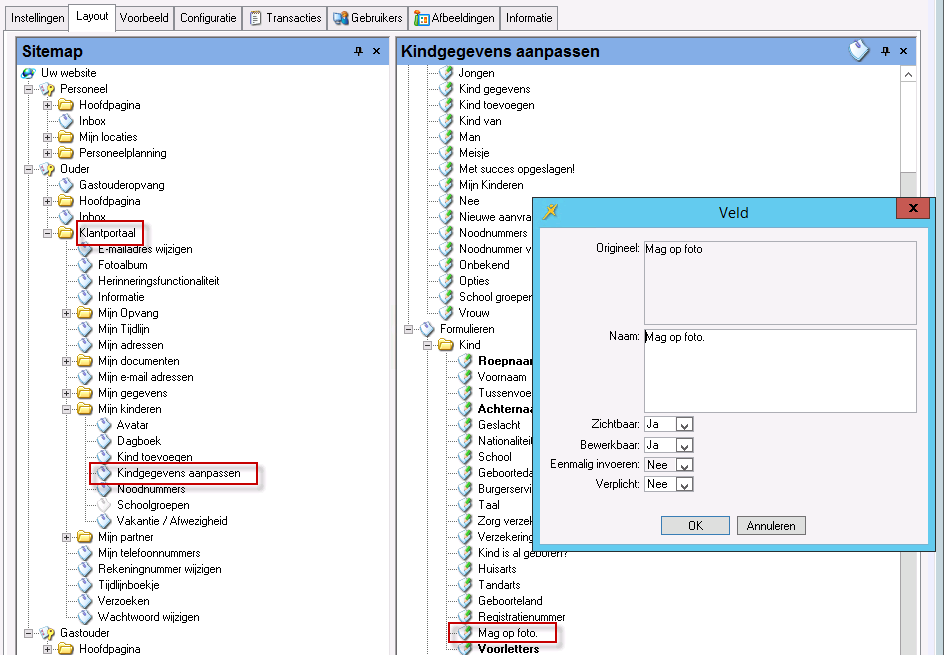Confirm the Veld dialog with OK

(x=695, y=526)
